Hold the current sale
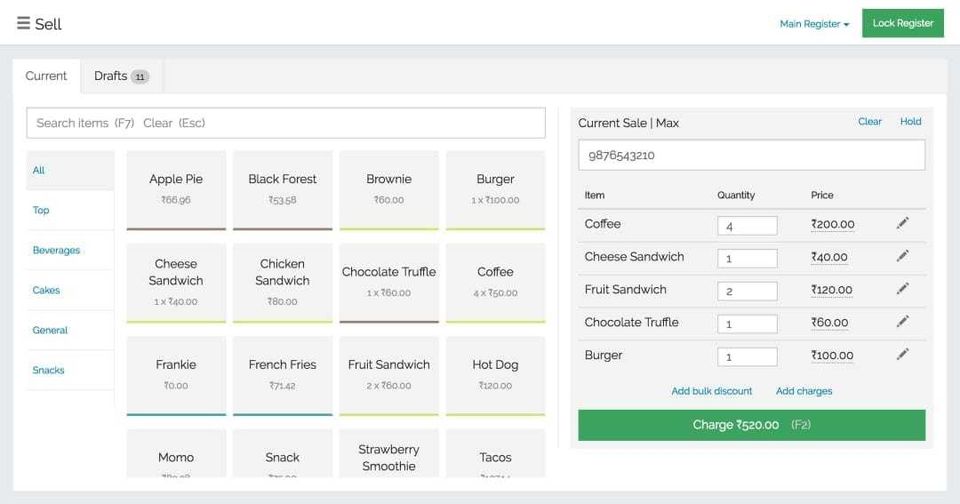This screenshot has width=960, height=504. 910,122
